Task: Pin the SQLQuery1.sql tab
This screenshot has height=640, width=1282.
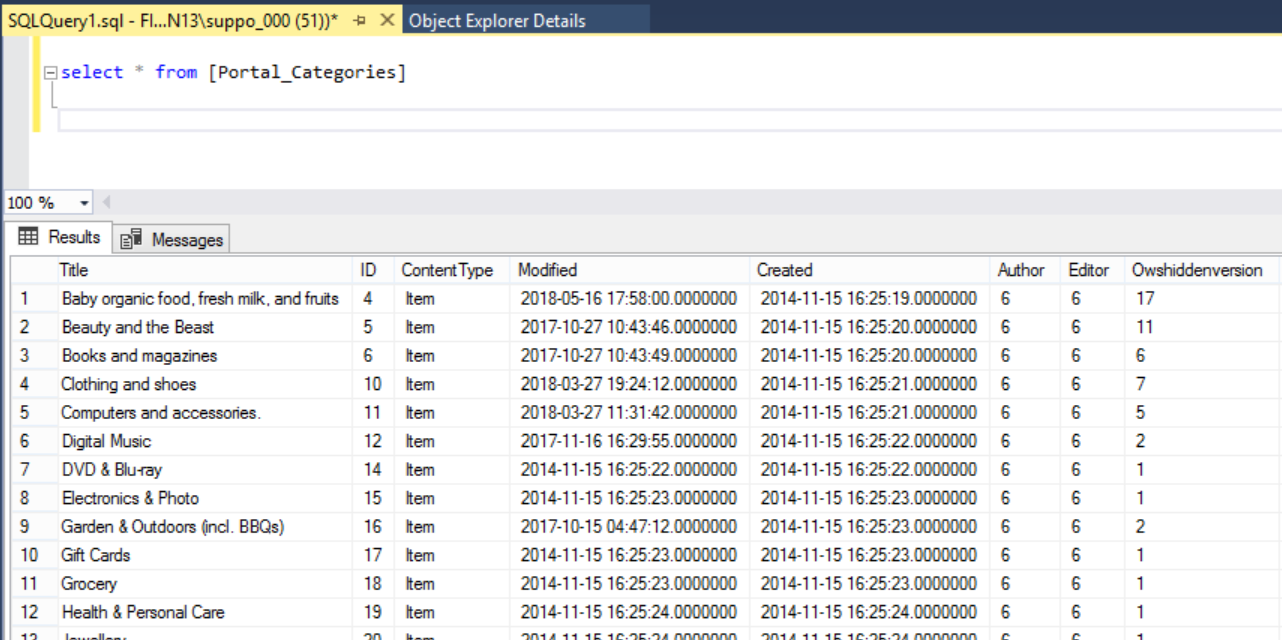Action: [361, 21]
